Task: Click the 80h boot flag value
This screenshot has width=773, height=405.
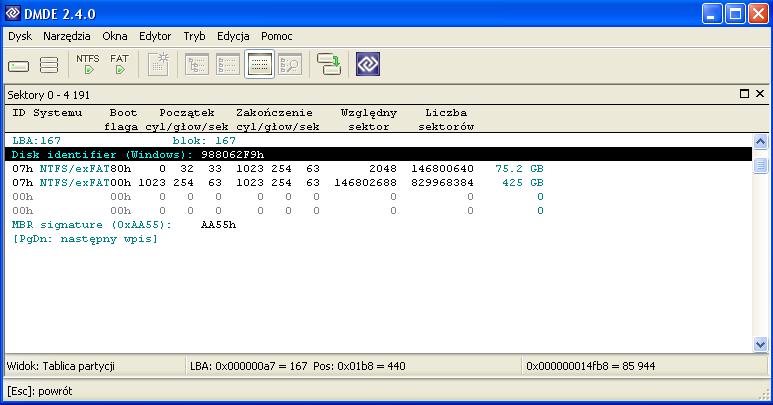Action: [120, 169]
